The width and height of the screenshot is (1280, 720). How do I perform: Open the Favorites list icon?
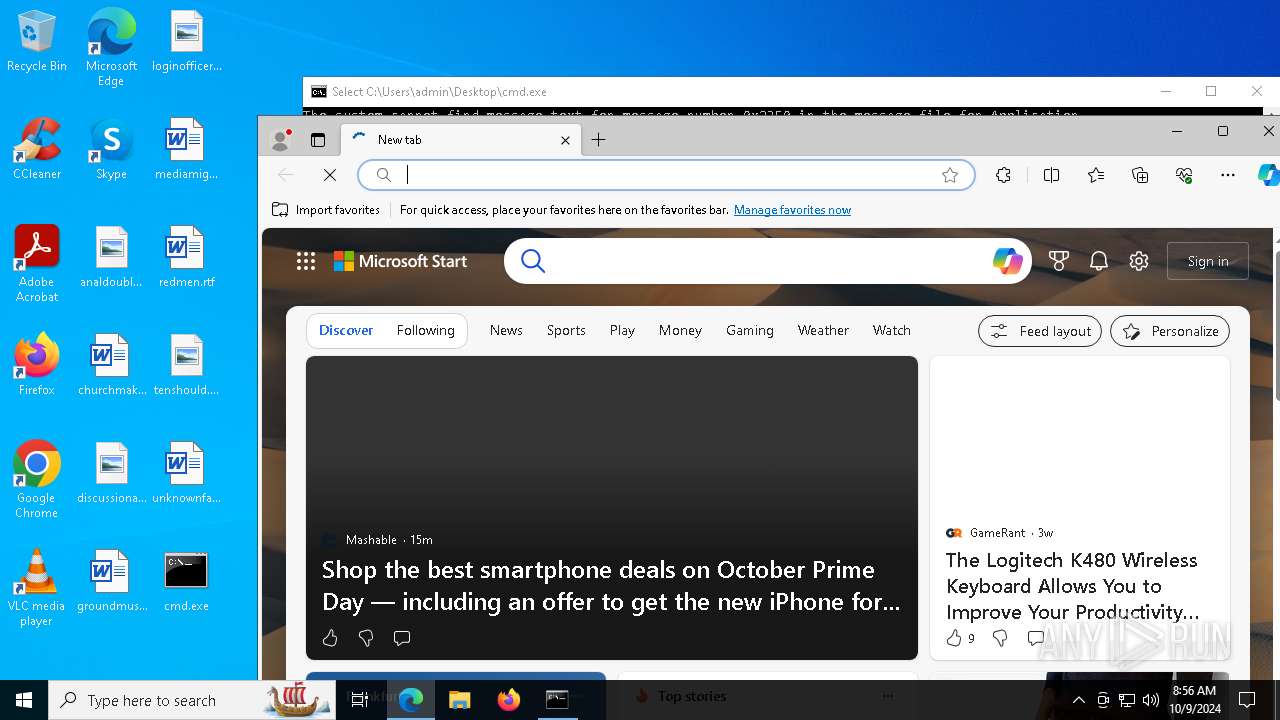click(1096, 175)
